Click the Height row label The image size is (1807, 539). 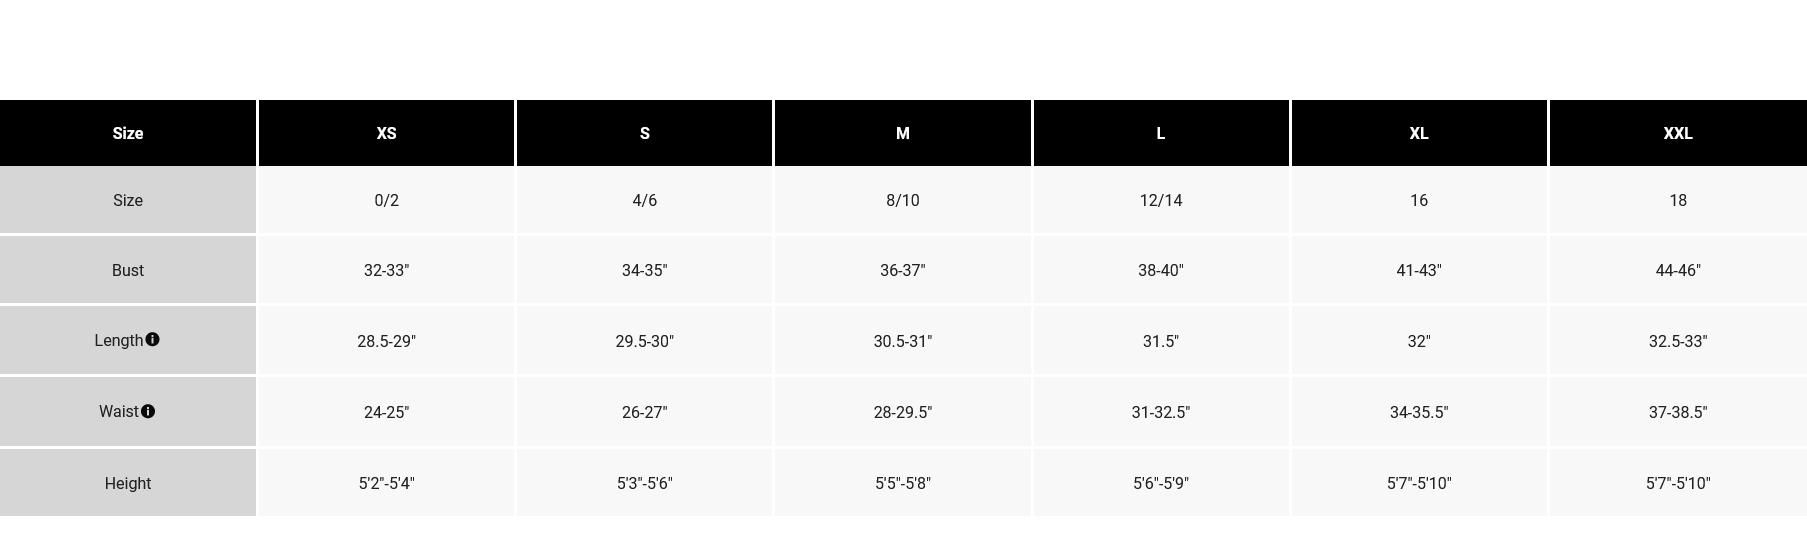coord(128,483)
